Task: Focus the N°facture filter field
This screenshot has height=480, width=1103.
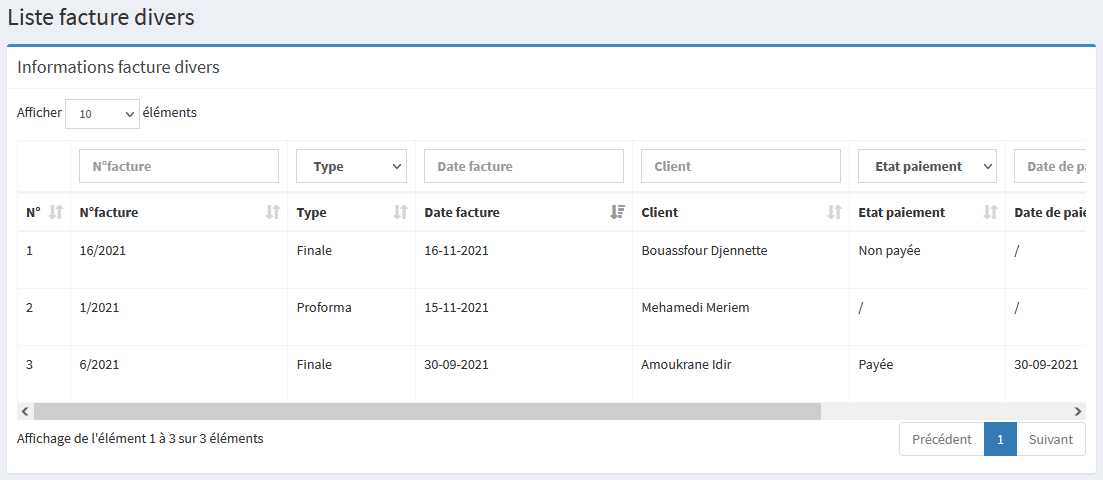Action: pyautogui.click(x=179, y=167)
